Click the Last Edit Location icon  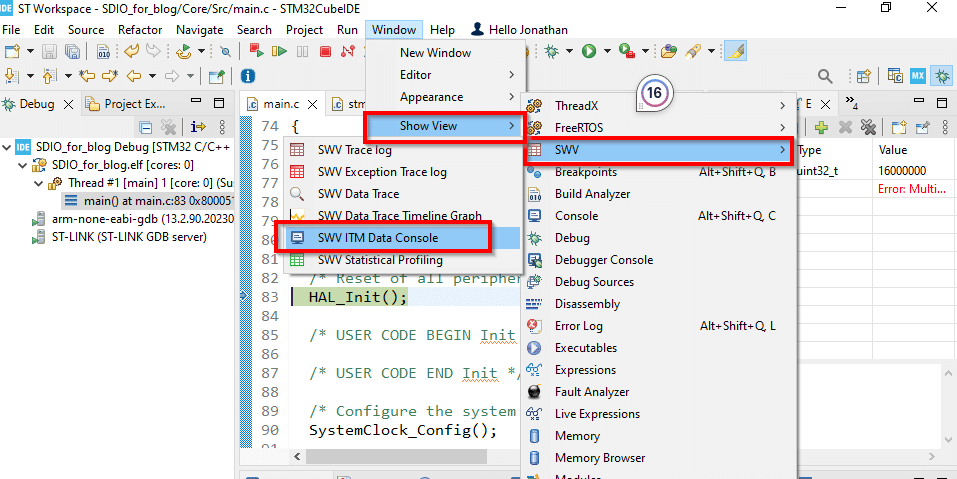(x=88, y=76)
